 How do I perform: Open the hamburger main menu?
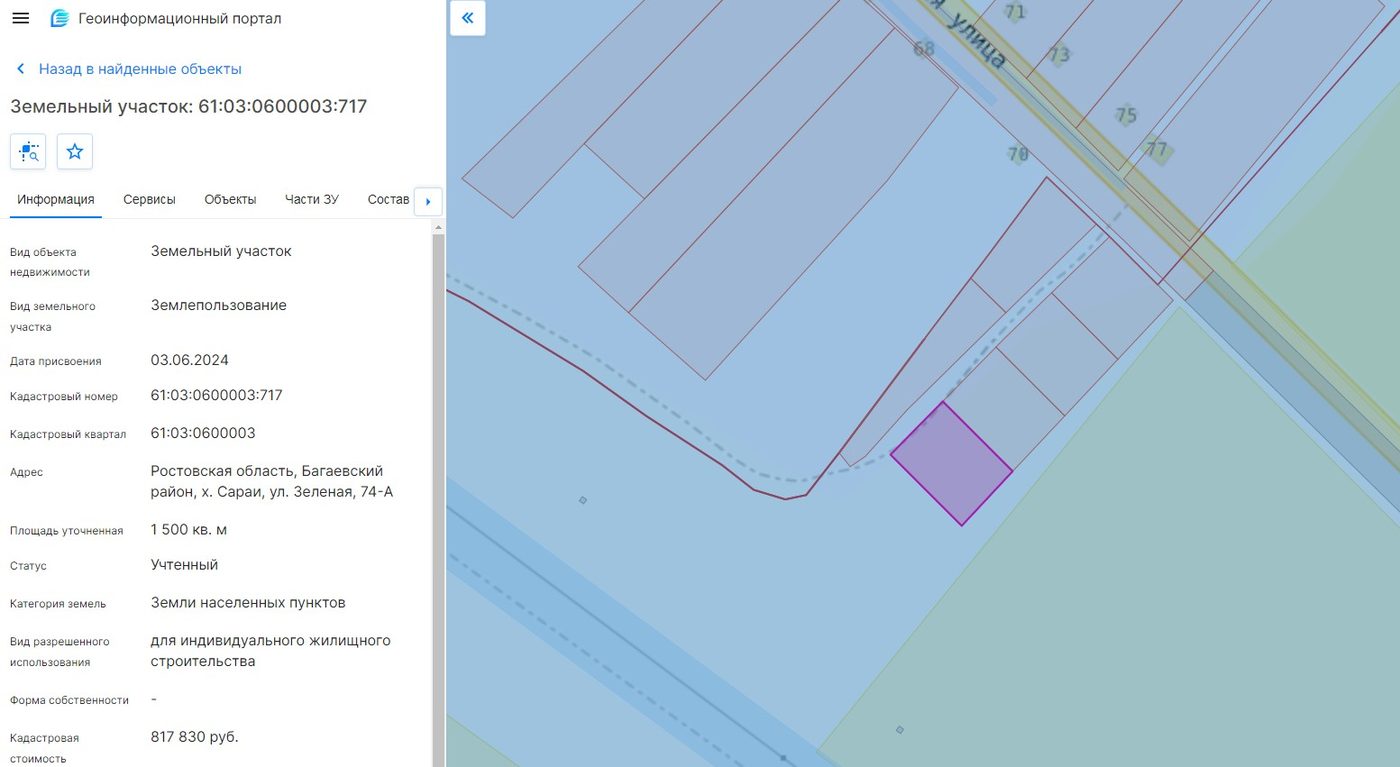20,19
